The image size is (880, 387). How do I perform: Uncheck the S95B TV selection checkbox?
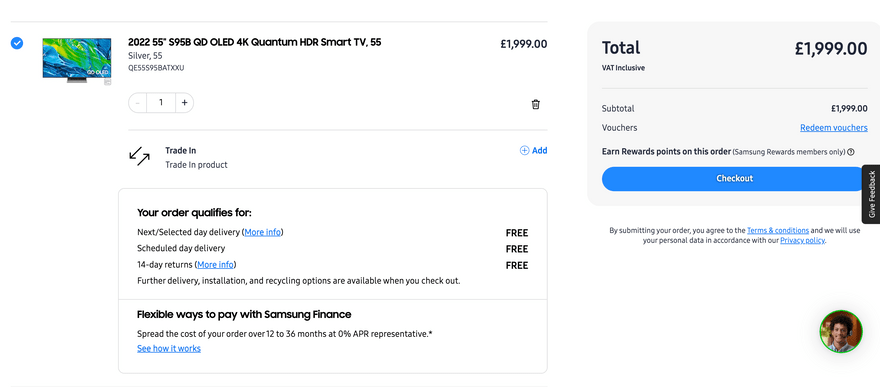point(17,43)
